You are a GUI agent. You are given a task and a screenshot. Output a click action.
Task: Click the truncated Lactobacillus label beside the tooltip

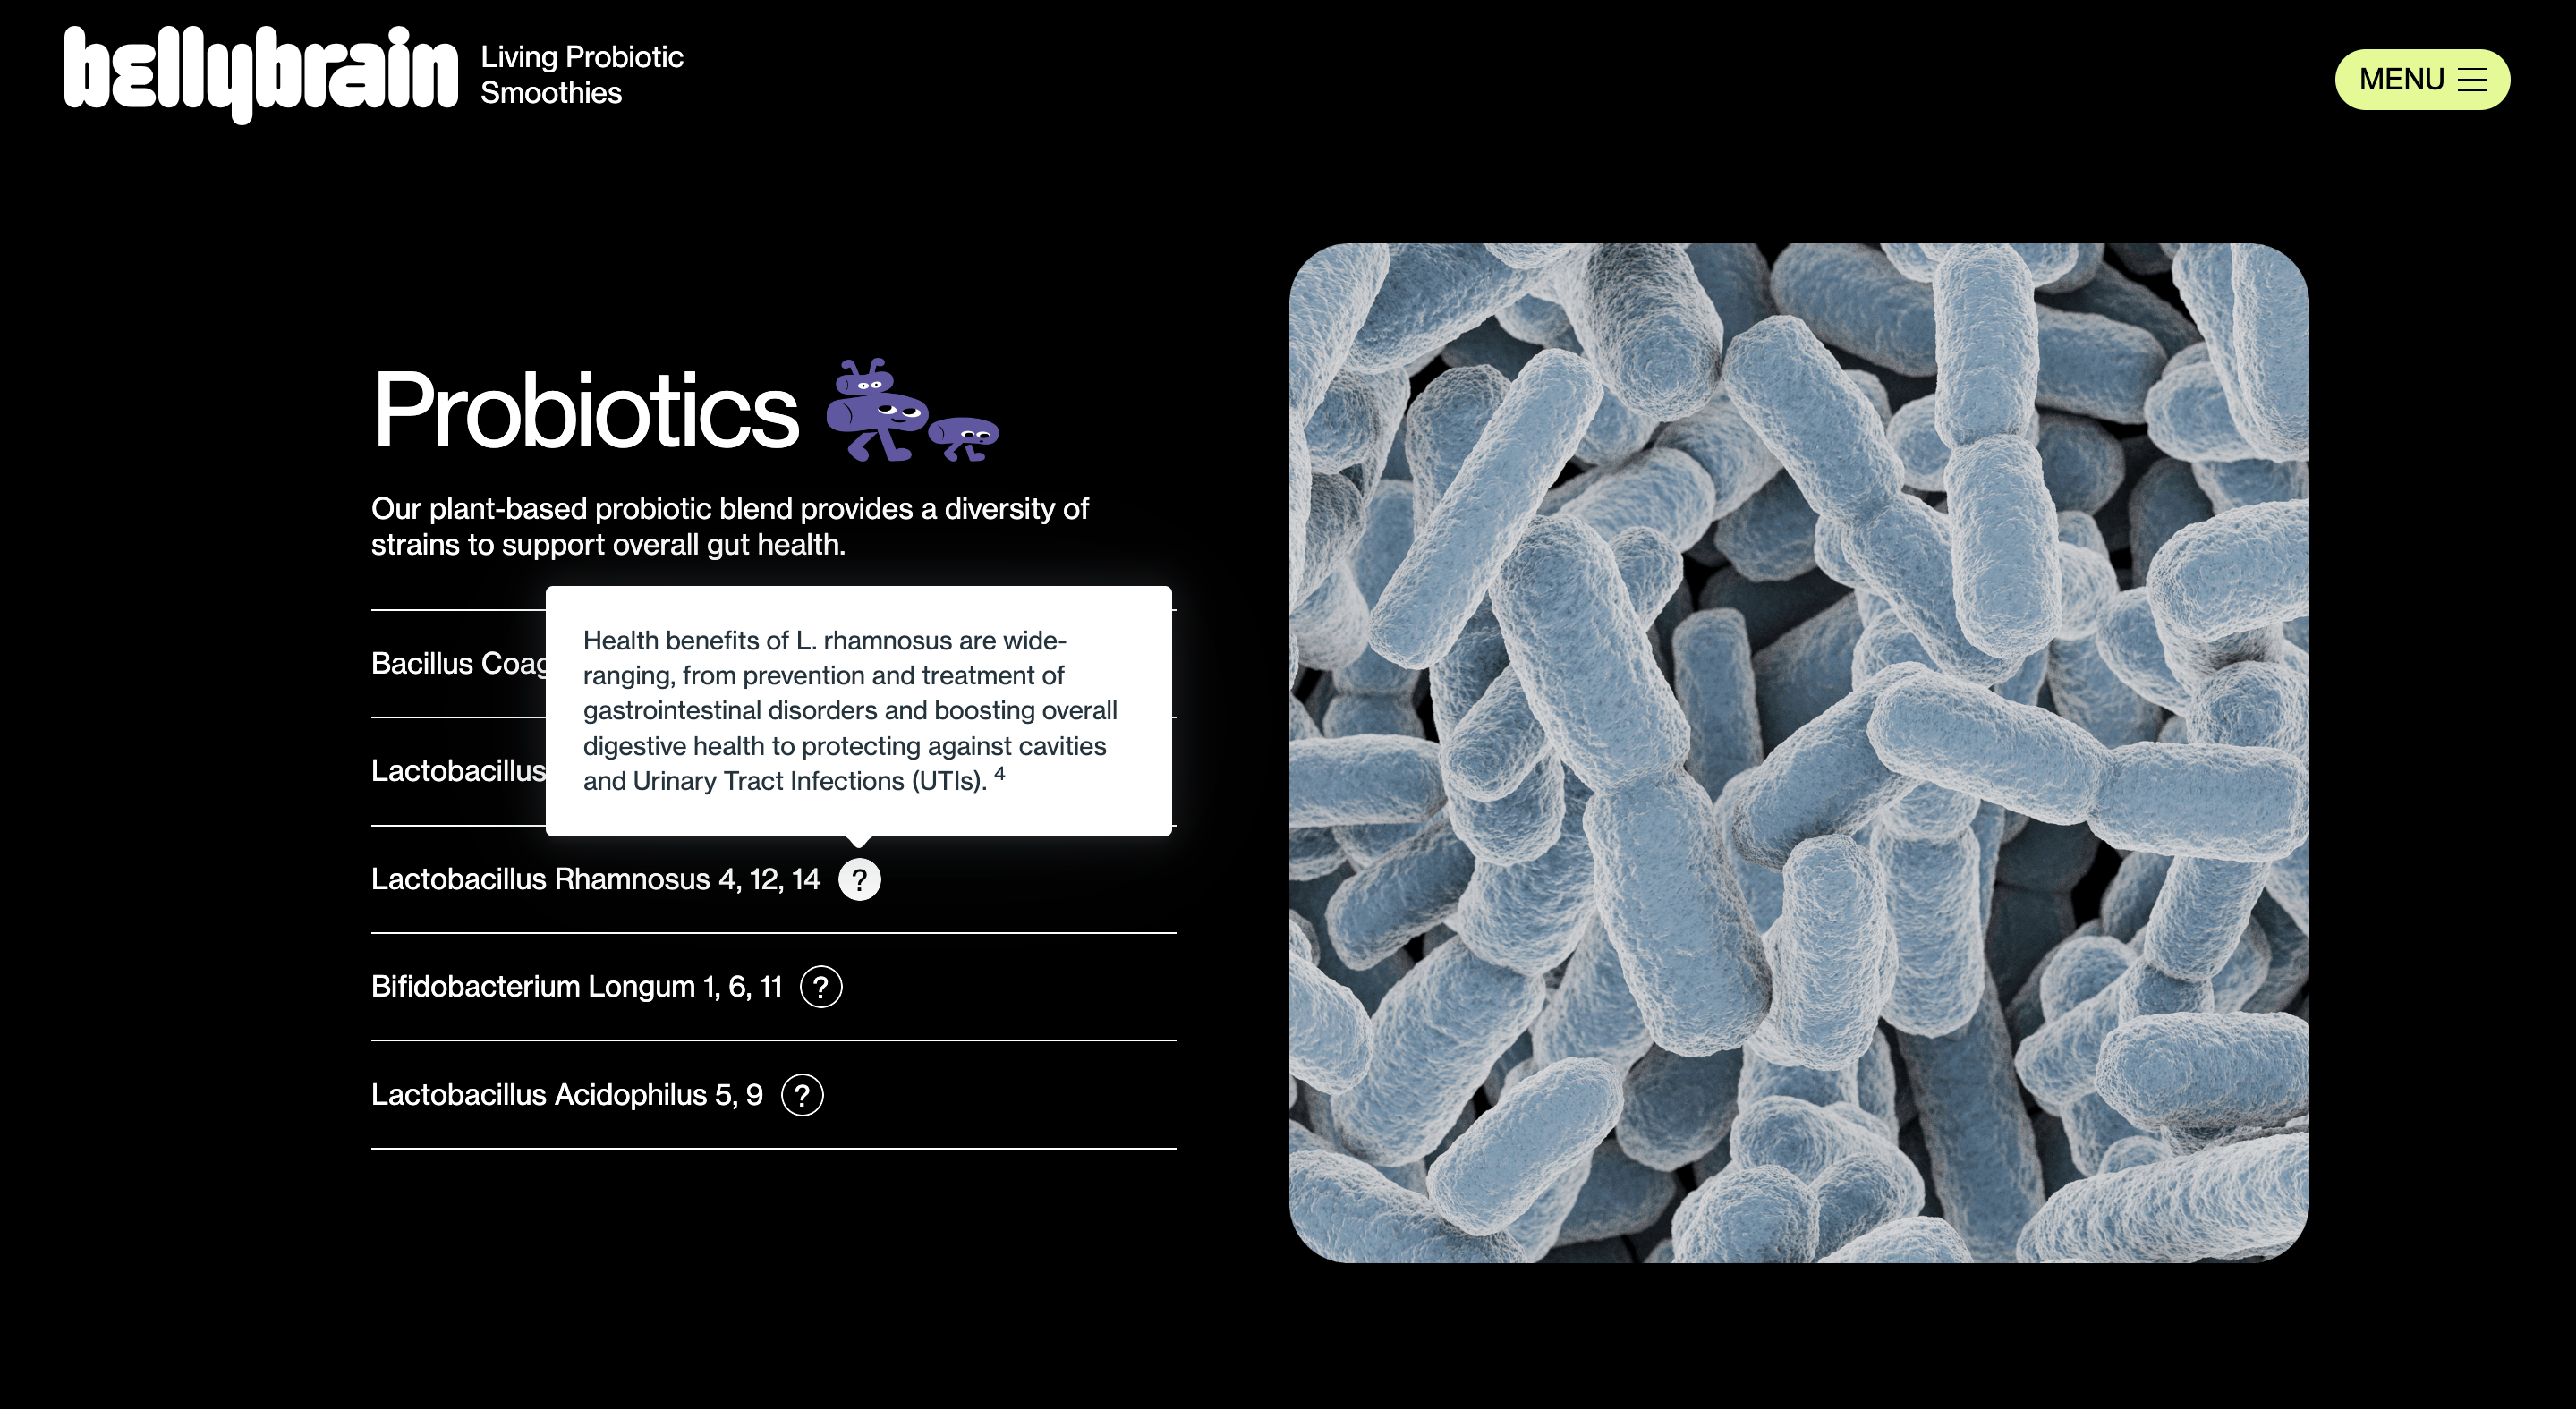coord(458,771)
